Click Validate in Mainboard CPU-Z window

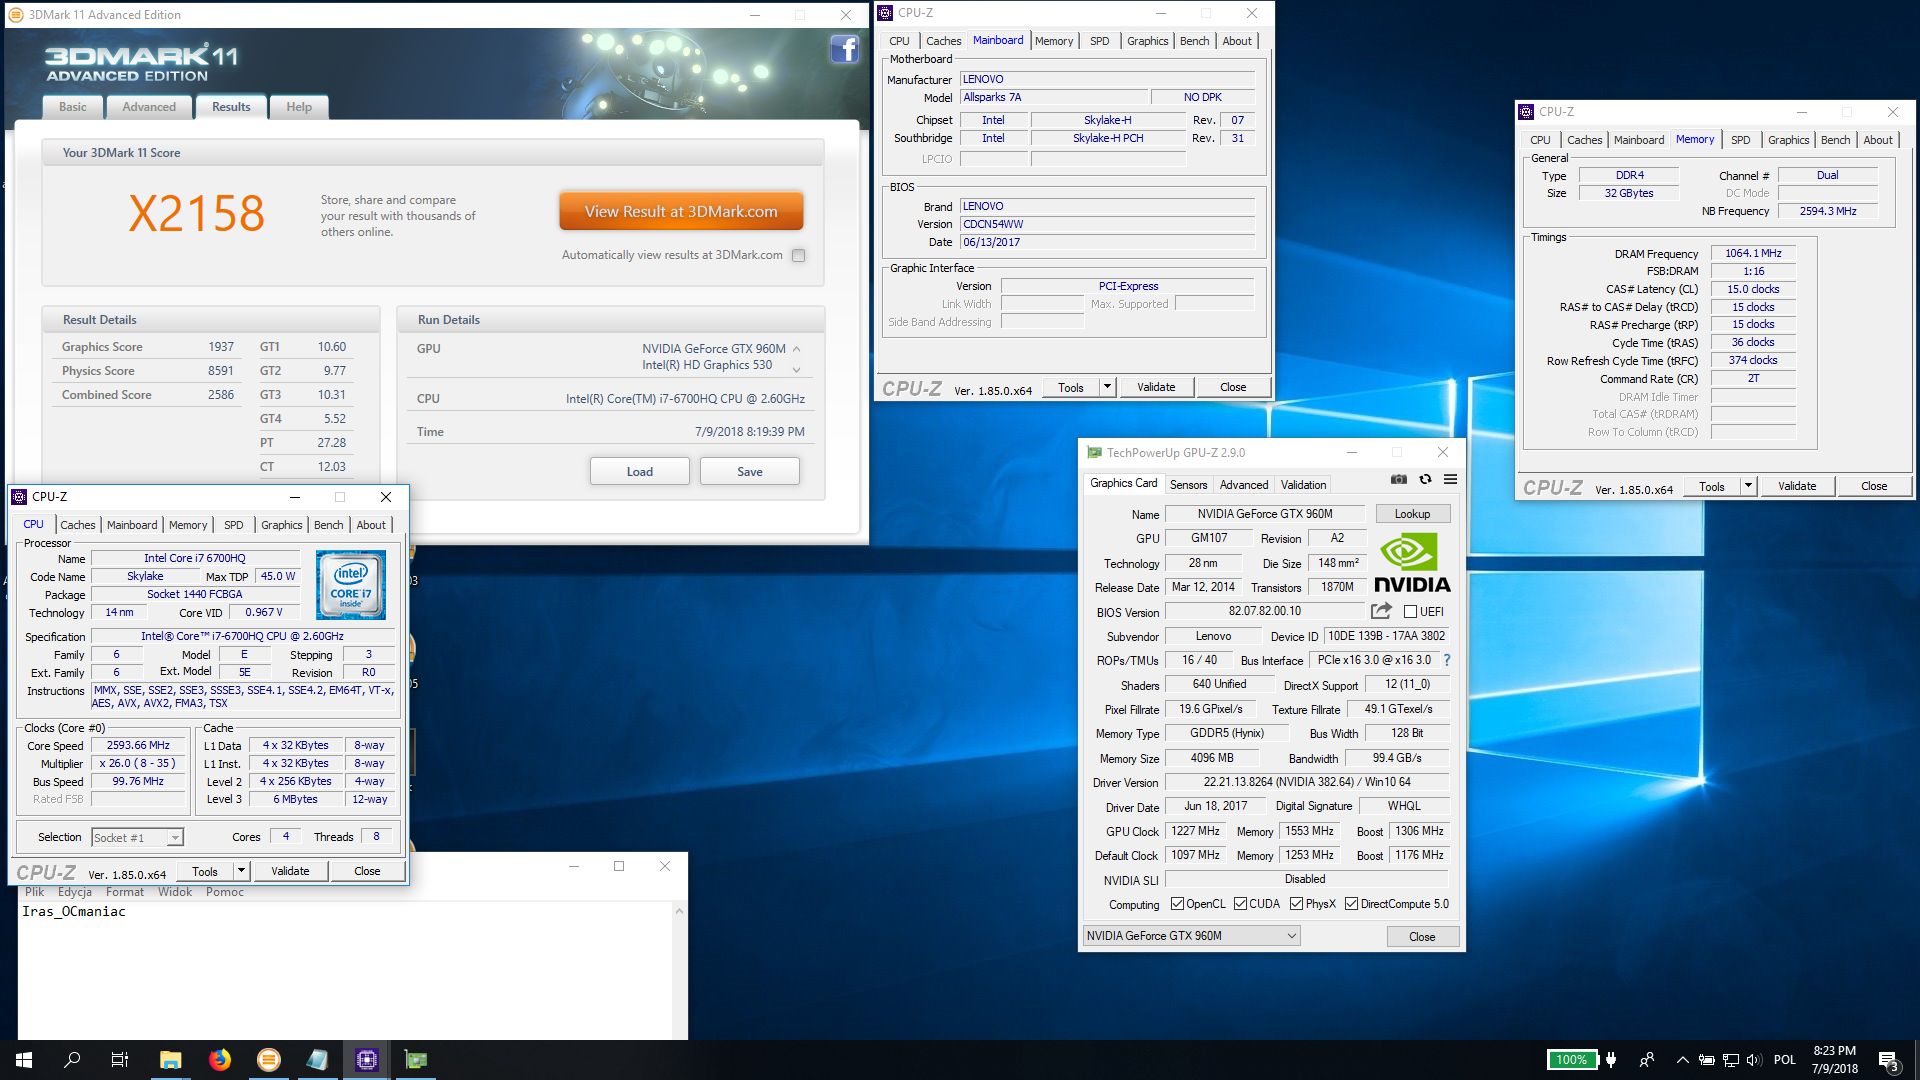pyautogui.click(x=1156, y=387)
